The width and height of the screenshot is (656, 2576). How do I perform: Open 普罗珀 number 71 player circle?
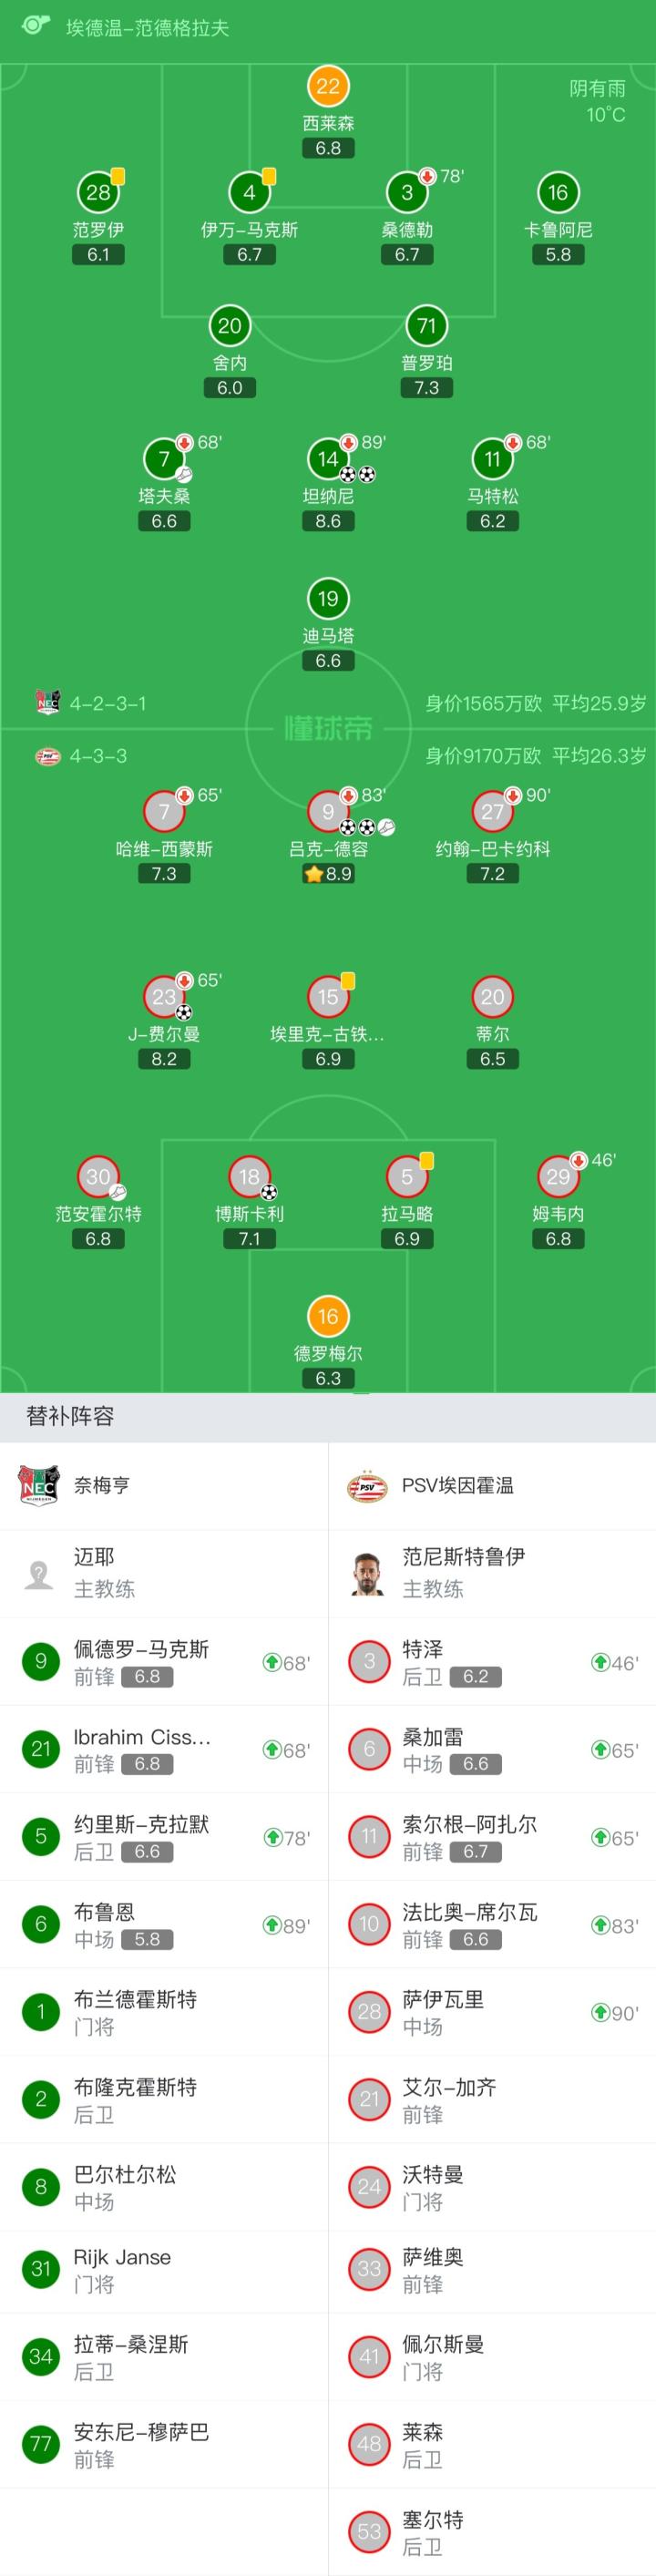426,326
